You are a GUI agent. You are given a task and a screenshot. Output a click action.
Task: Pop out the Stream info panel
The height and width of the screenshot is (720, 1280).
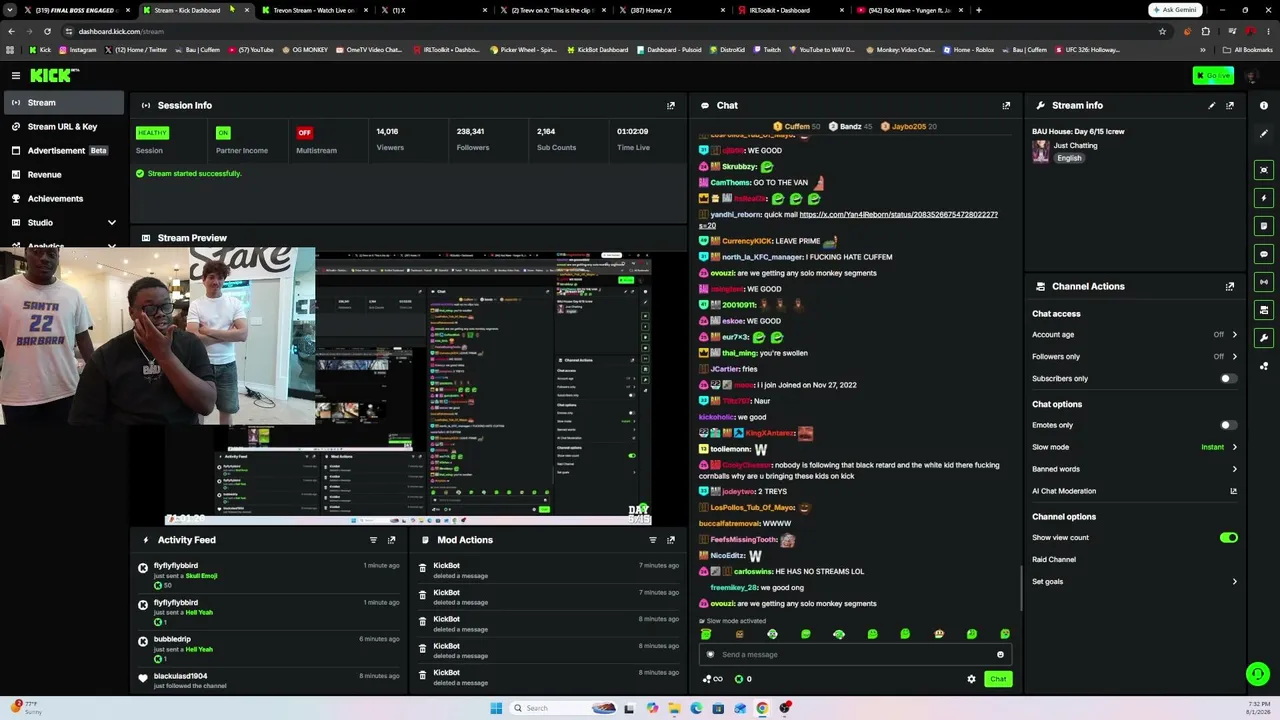[x=1230, y=105]
